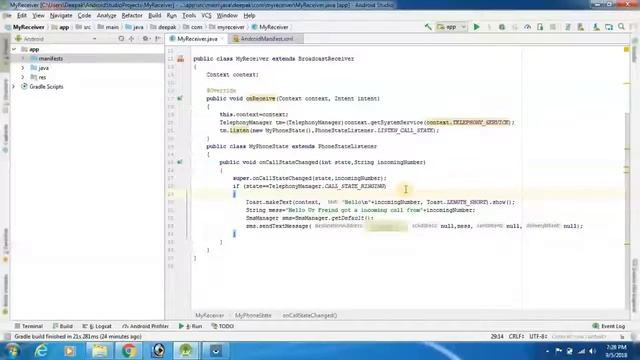Open the Run tool window tab

pyautogui.click(x=191, y=326)
